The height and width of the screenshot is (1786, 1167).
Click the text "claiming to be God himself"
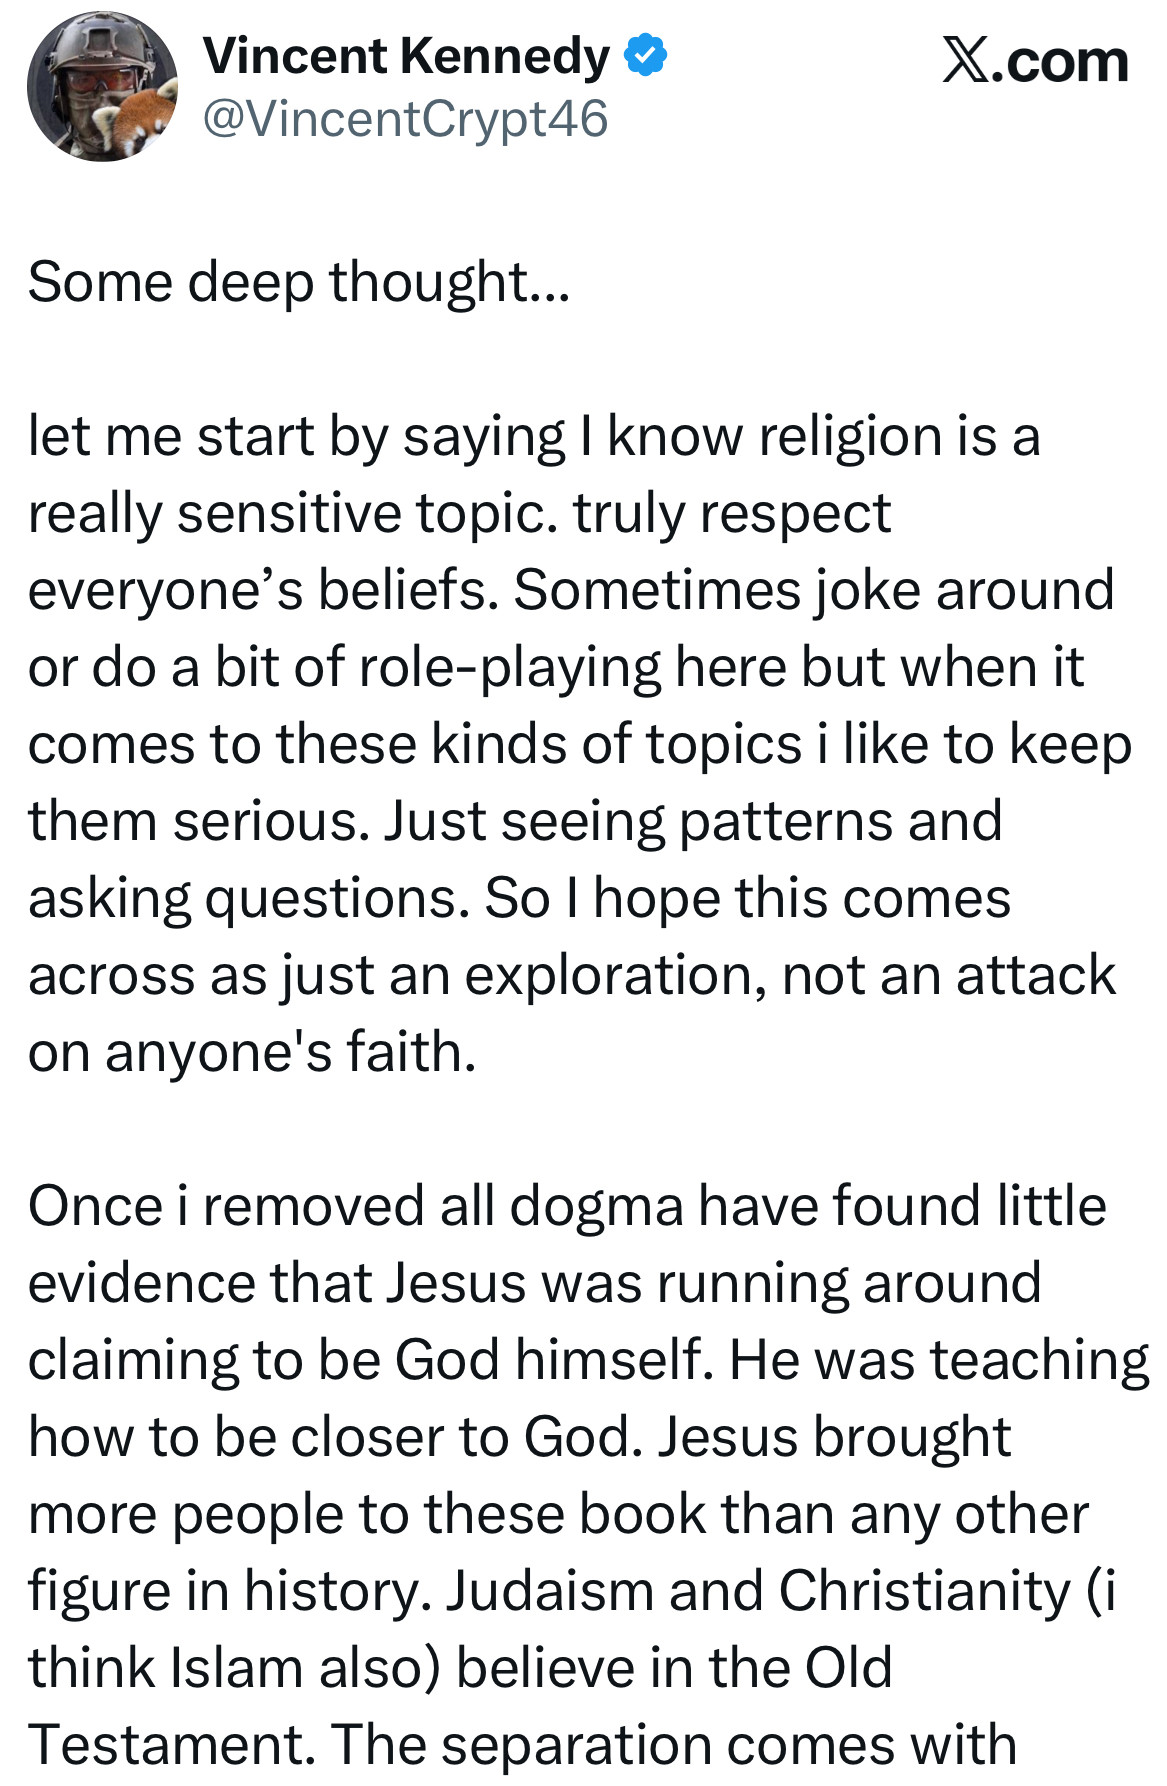click(369, 1360)
